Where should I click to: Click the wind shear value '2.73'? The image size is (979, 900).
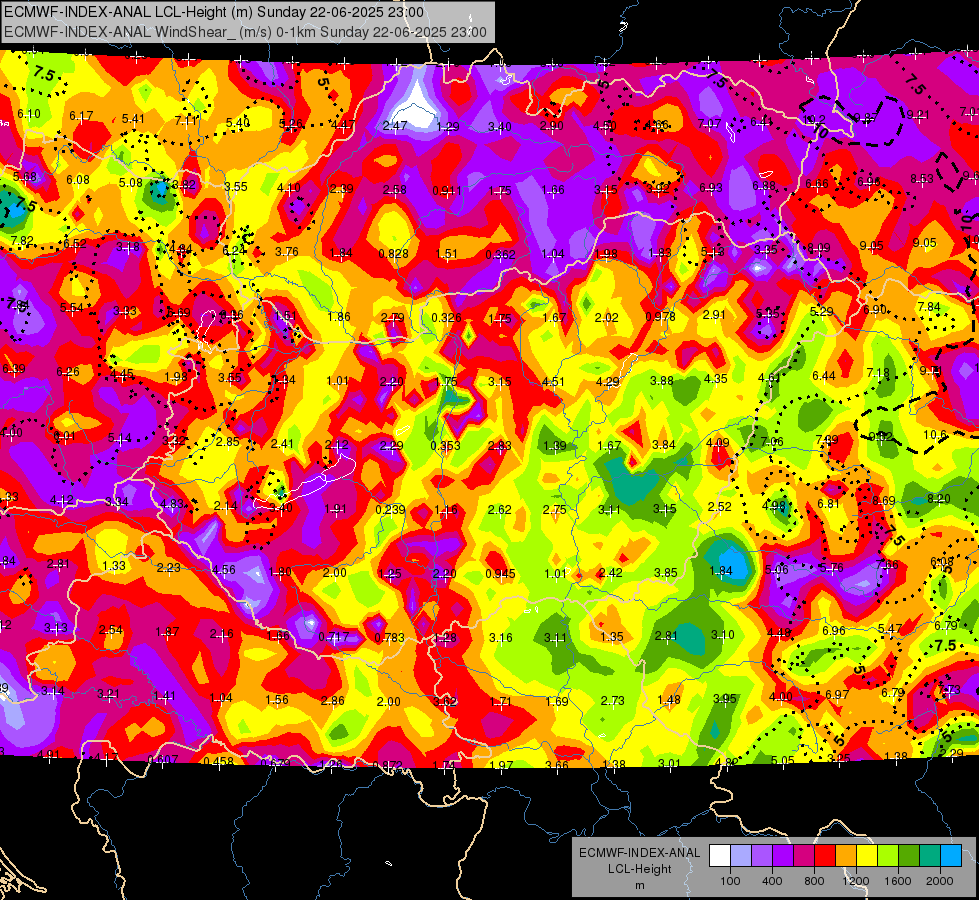click(x=612, y=701)
